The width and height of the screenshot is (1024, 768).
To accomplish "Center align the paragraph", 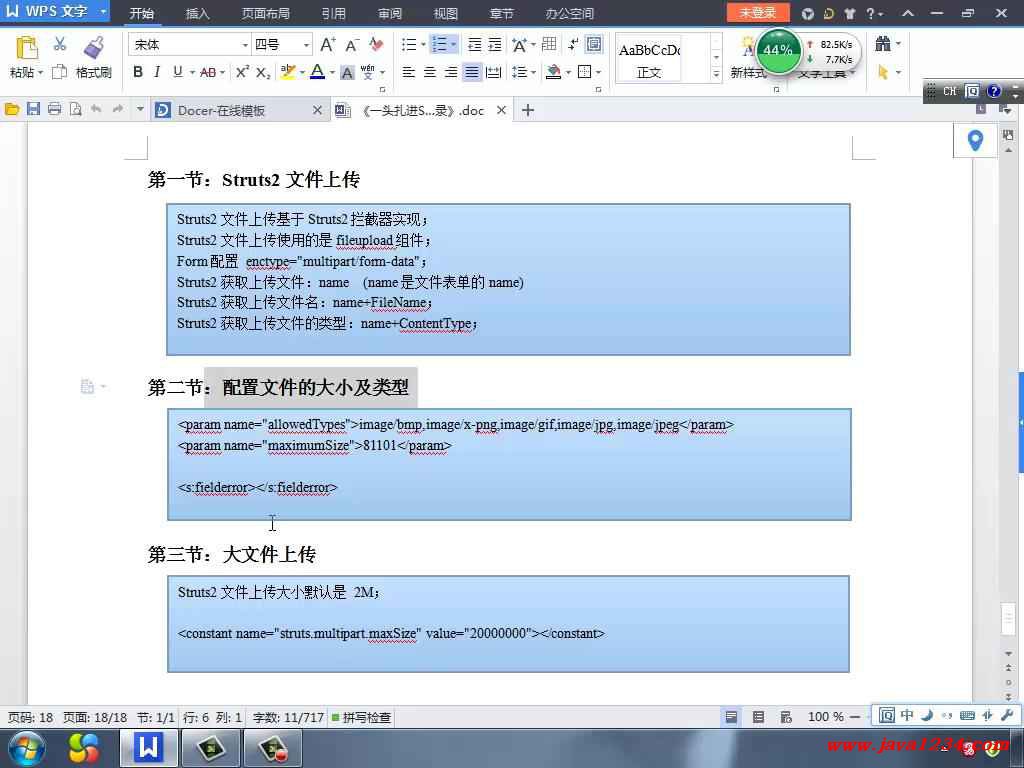I will (x=430, y=72).
